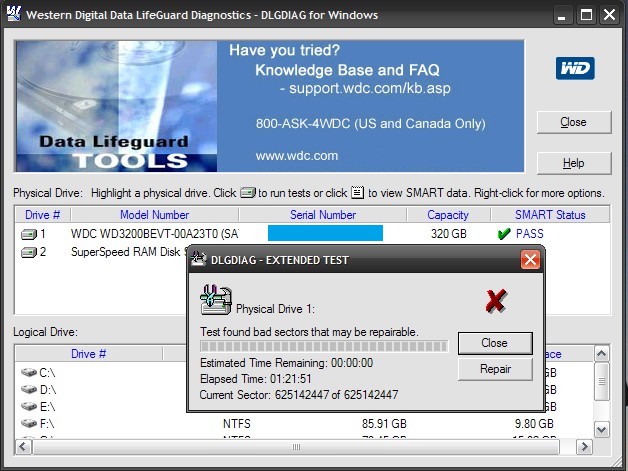Click the Logical Drive: label
The height and width of the screenshot is (471, 628).
pos(46,332)
